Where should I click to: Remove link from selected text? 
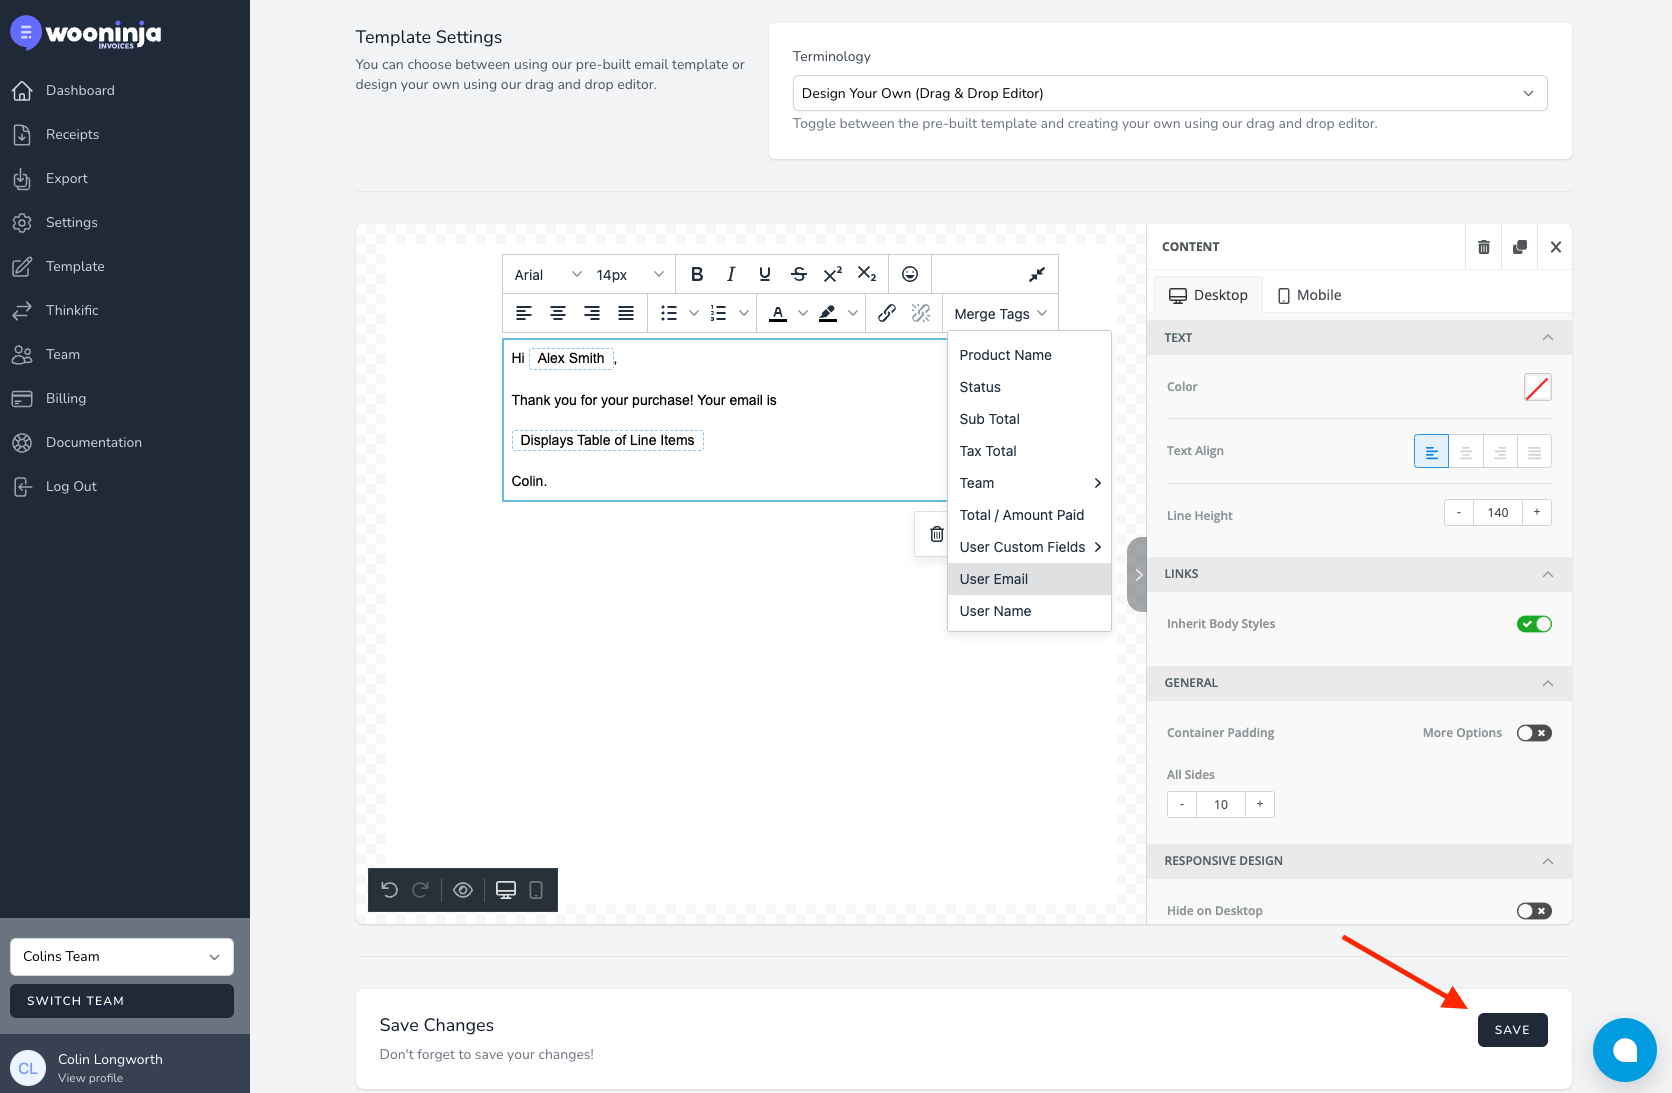pyautogui.click(x=921, y=313)
